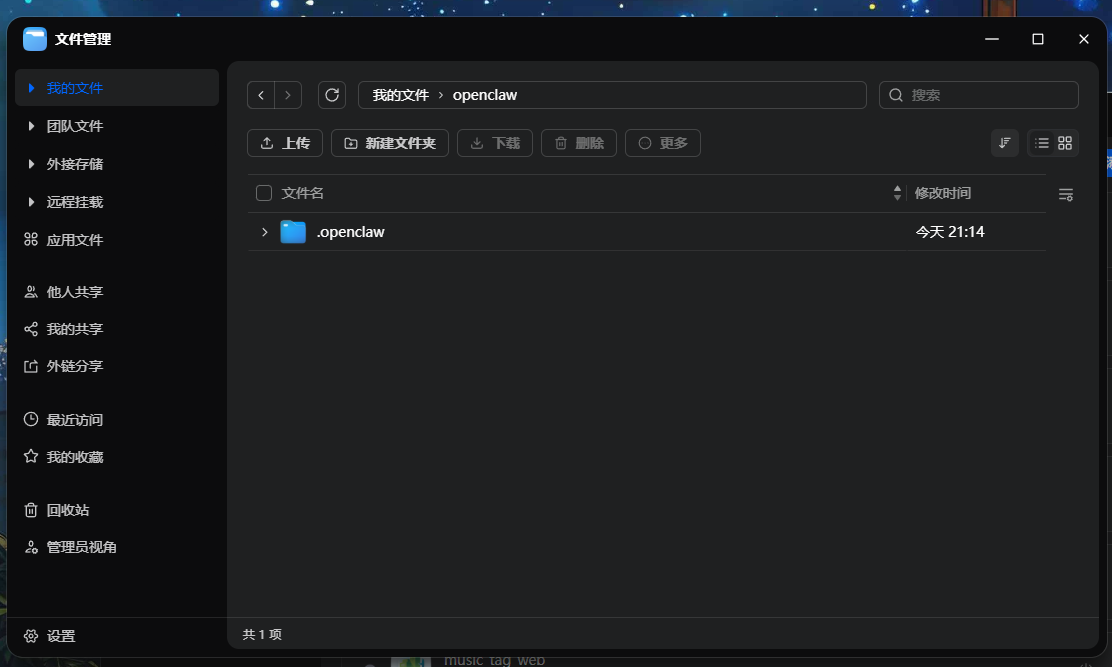This screenshot has height=667, width=1112.
Task: Tick the select-all checkbox beside 文件名
Action: click(x=264, y=193)
